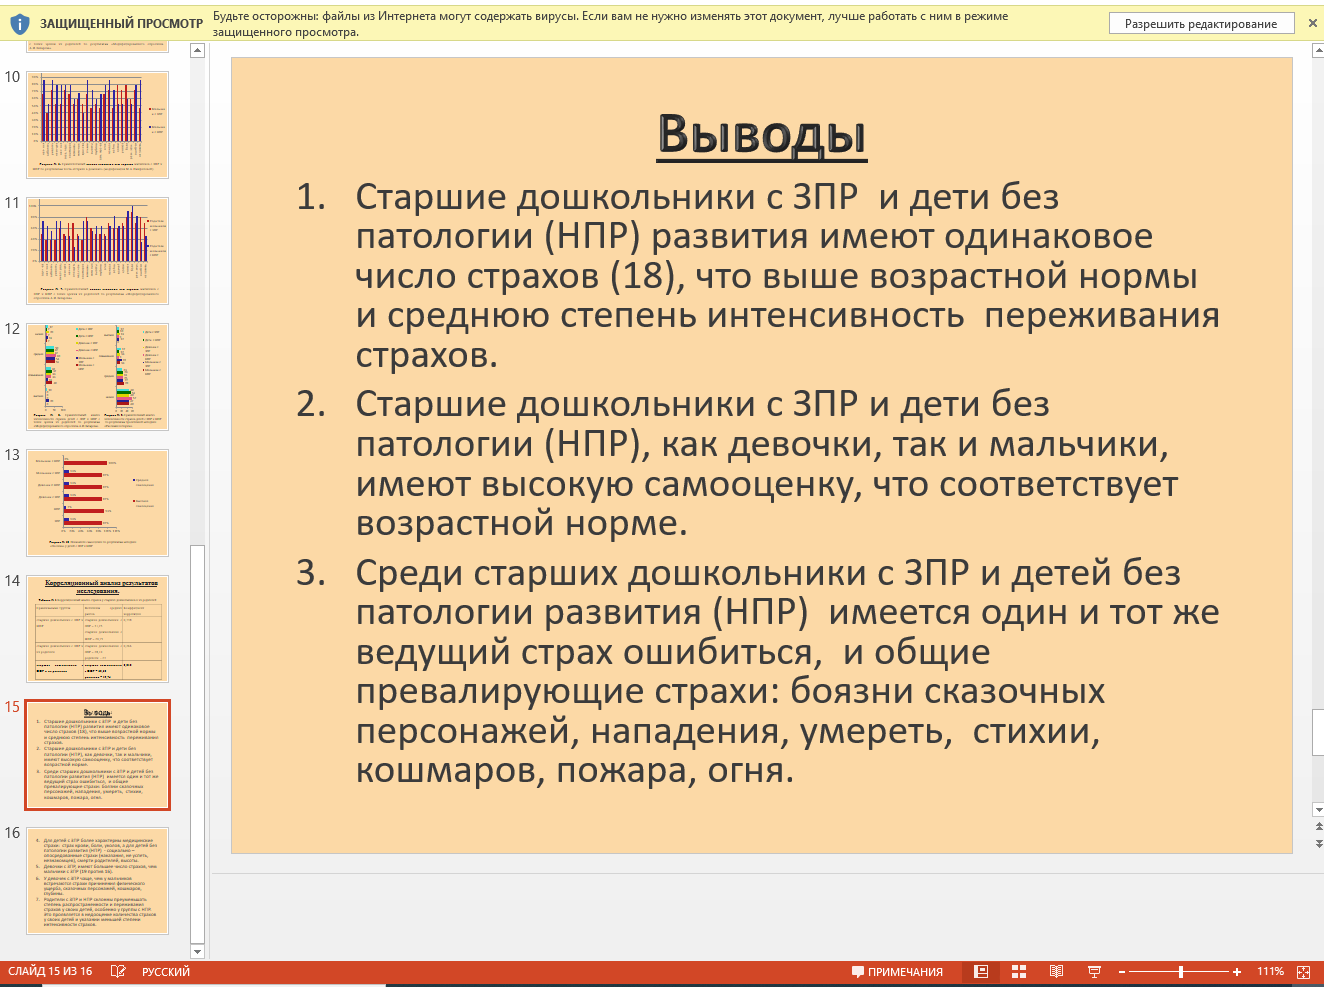Click conclusion 2 text 'имеют высокую самооценку'

click(x=609, y=484)
